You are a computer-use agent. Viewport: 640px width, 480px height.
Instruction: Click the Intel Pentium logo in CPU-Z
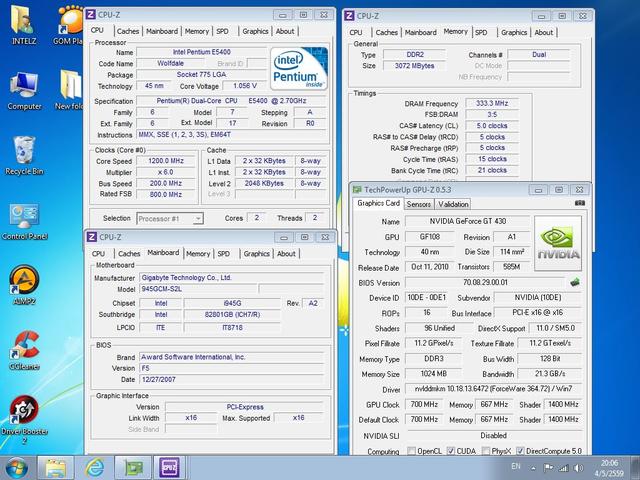coord(299,68)
